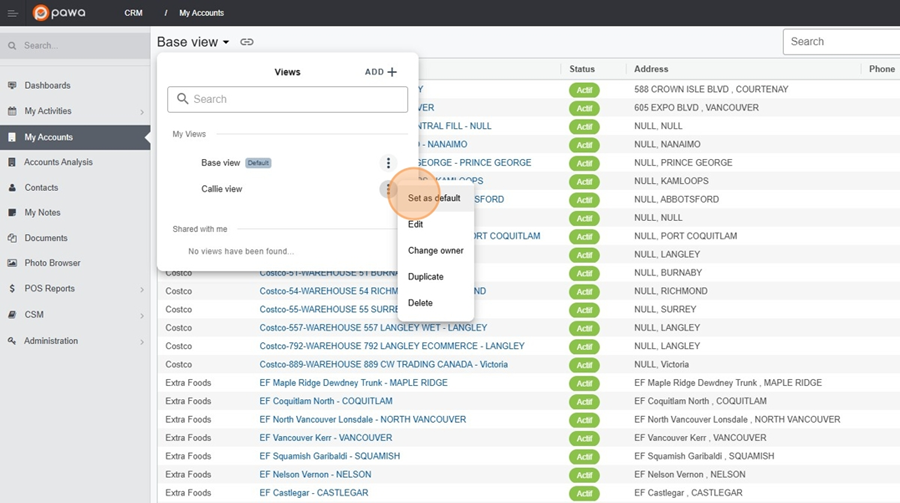Screen dimensions: 900x503
Task: Expand the CSM submenu arrow
Action: (142, 315)
